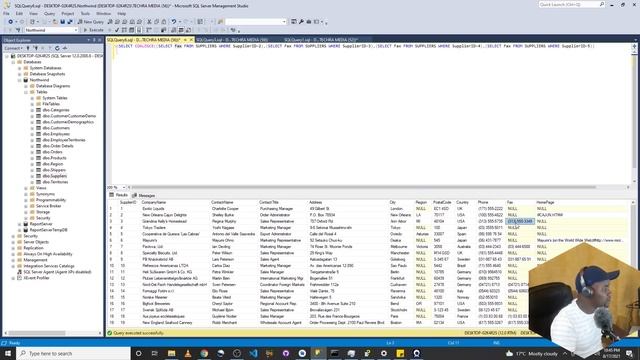Click the Save floppy disk icon
Image resolution: width=640 pixels, height=360 pixels.
tap(62, 22)
